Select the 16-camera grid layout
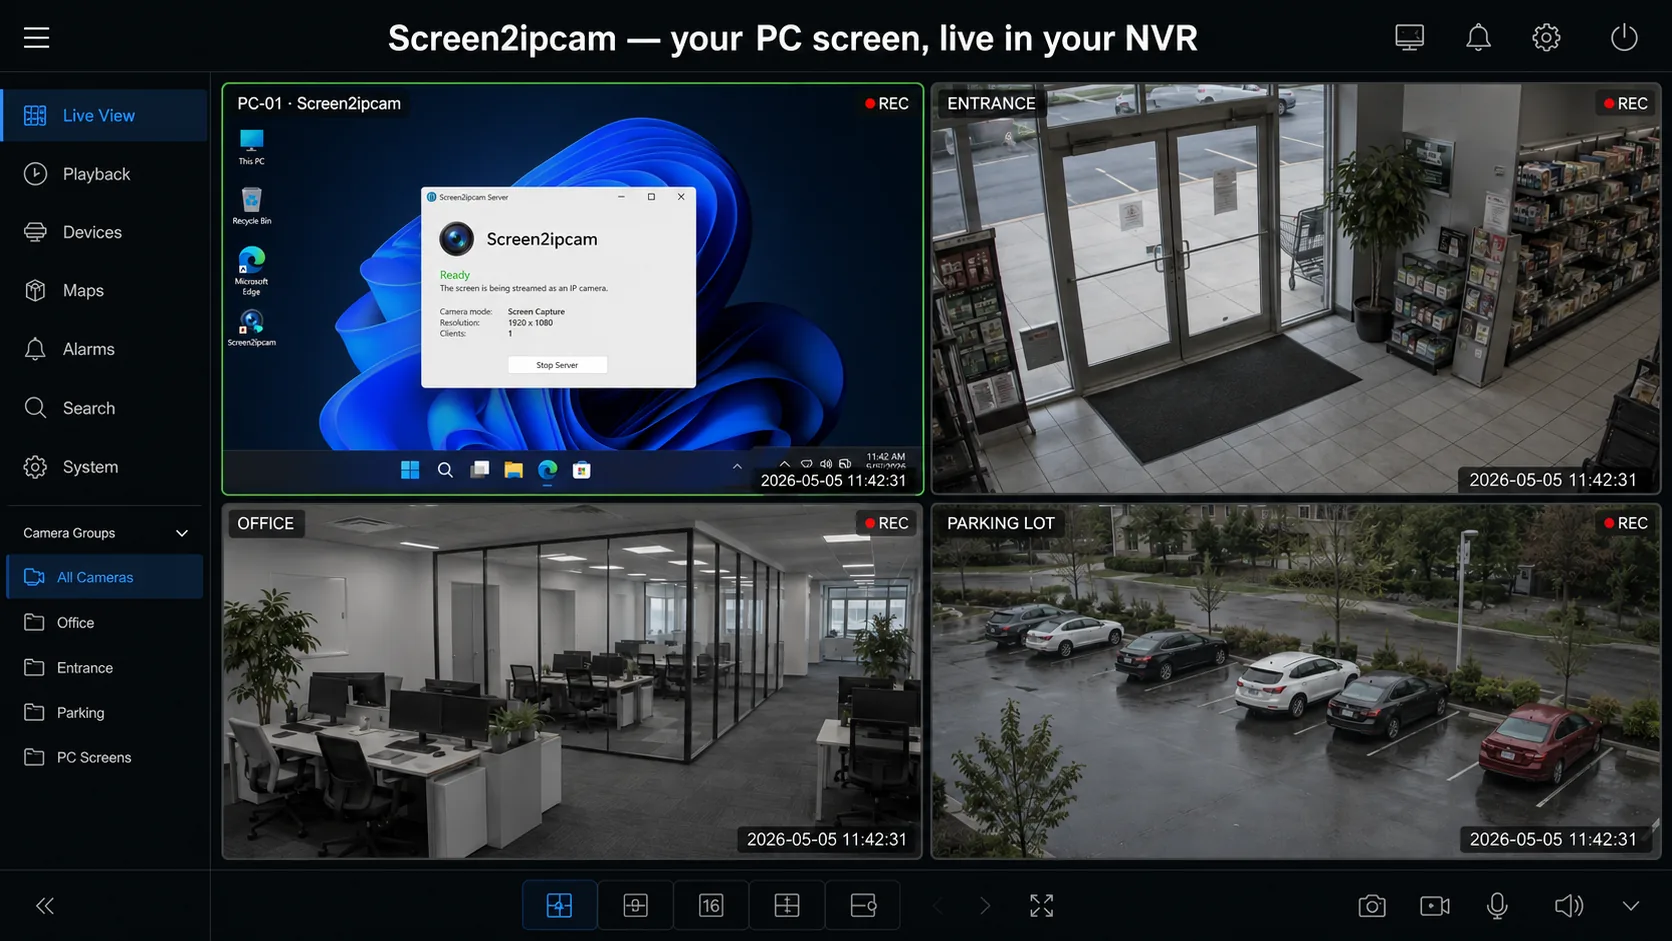The width and height of the screenshot is (1672, 941). tap(711, 906)
